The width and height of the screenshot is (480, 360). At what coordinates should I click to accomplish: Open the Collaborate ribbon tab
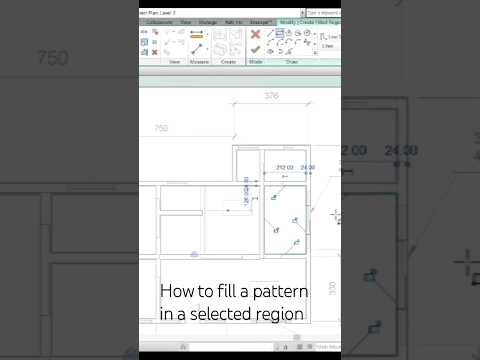pos(159,22)
